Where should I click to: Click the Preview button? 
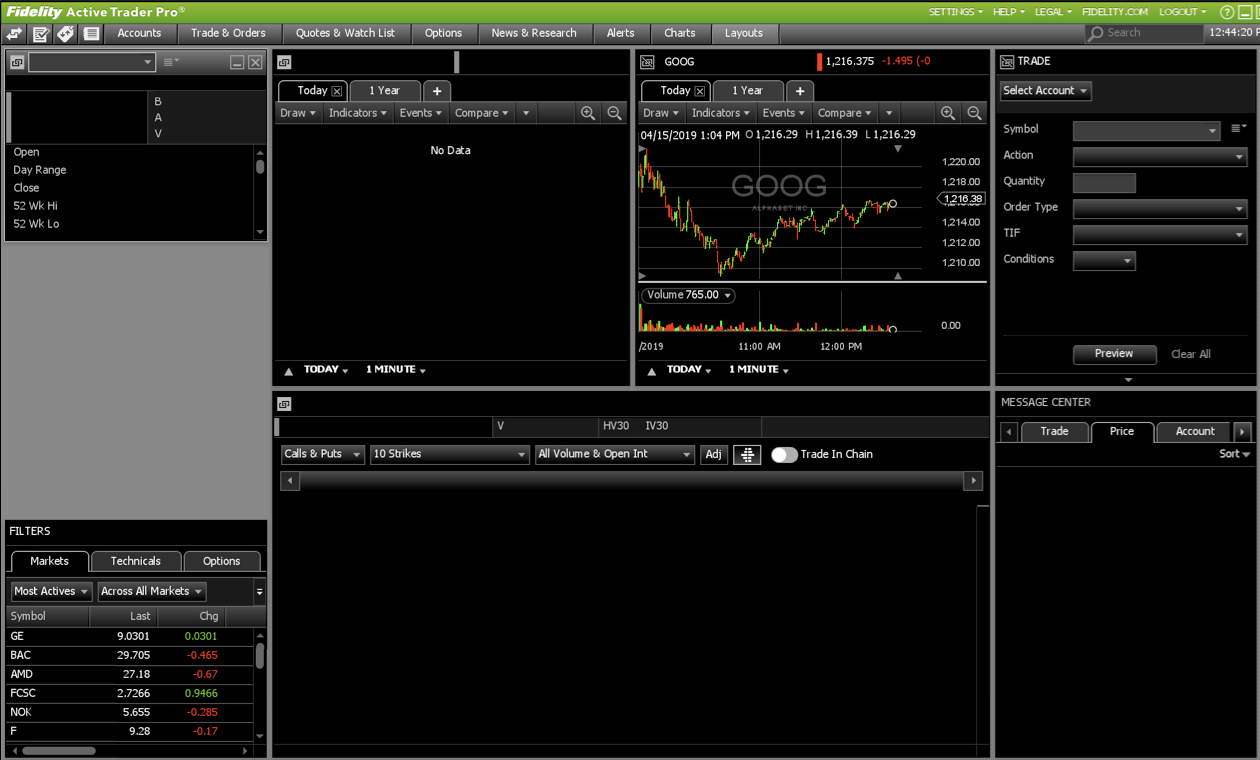click(x=1114, y=354)
